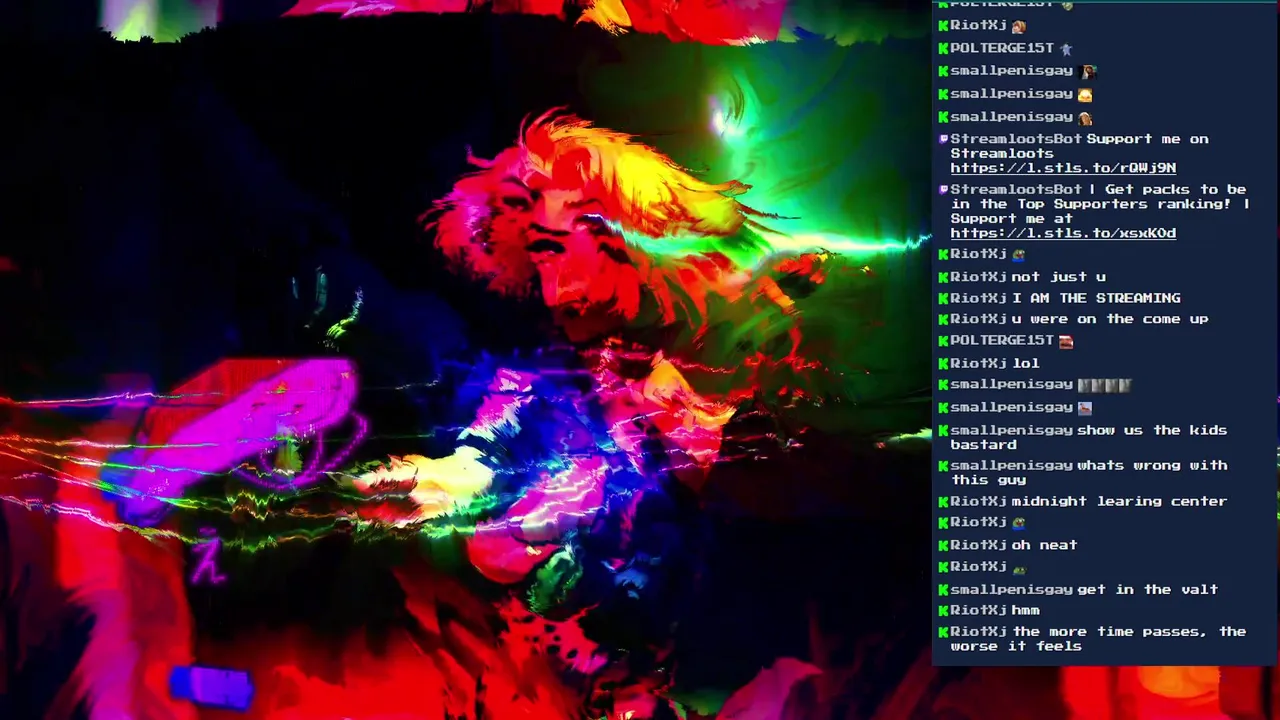Click the message text 'oh neat'

tap(1045, 545)
